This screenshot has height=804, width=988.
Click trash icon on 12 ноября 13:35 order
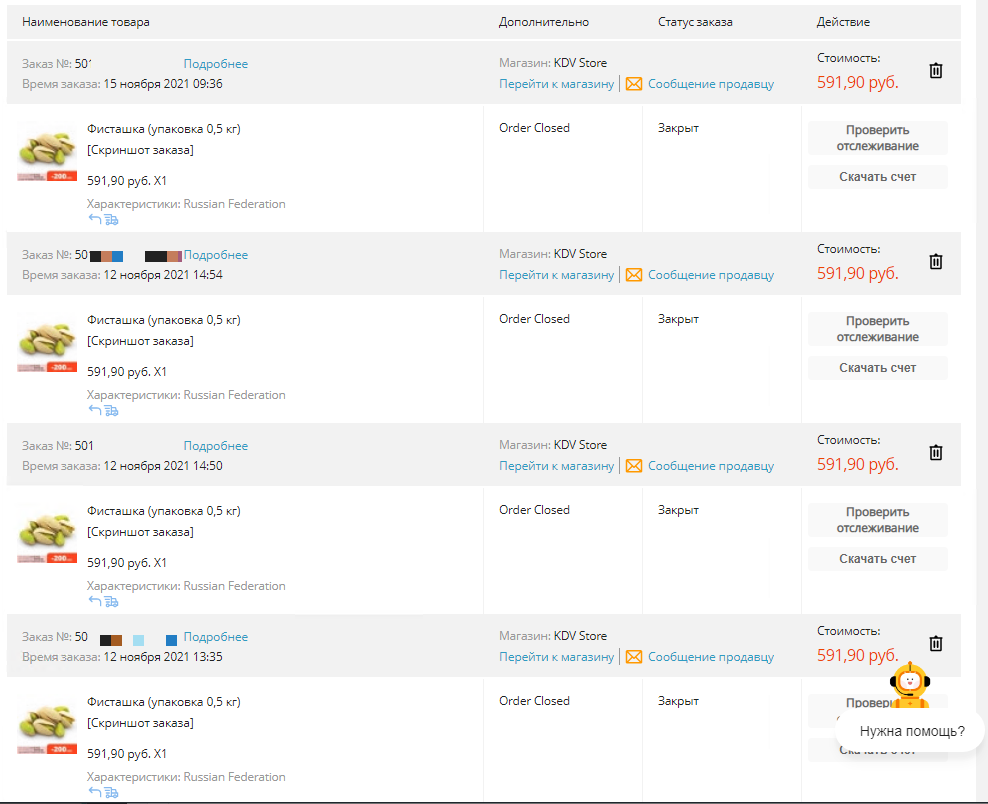(x=936, y=643)
